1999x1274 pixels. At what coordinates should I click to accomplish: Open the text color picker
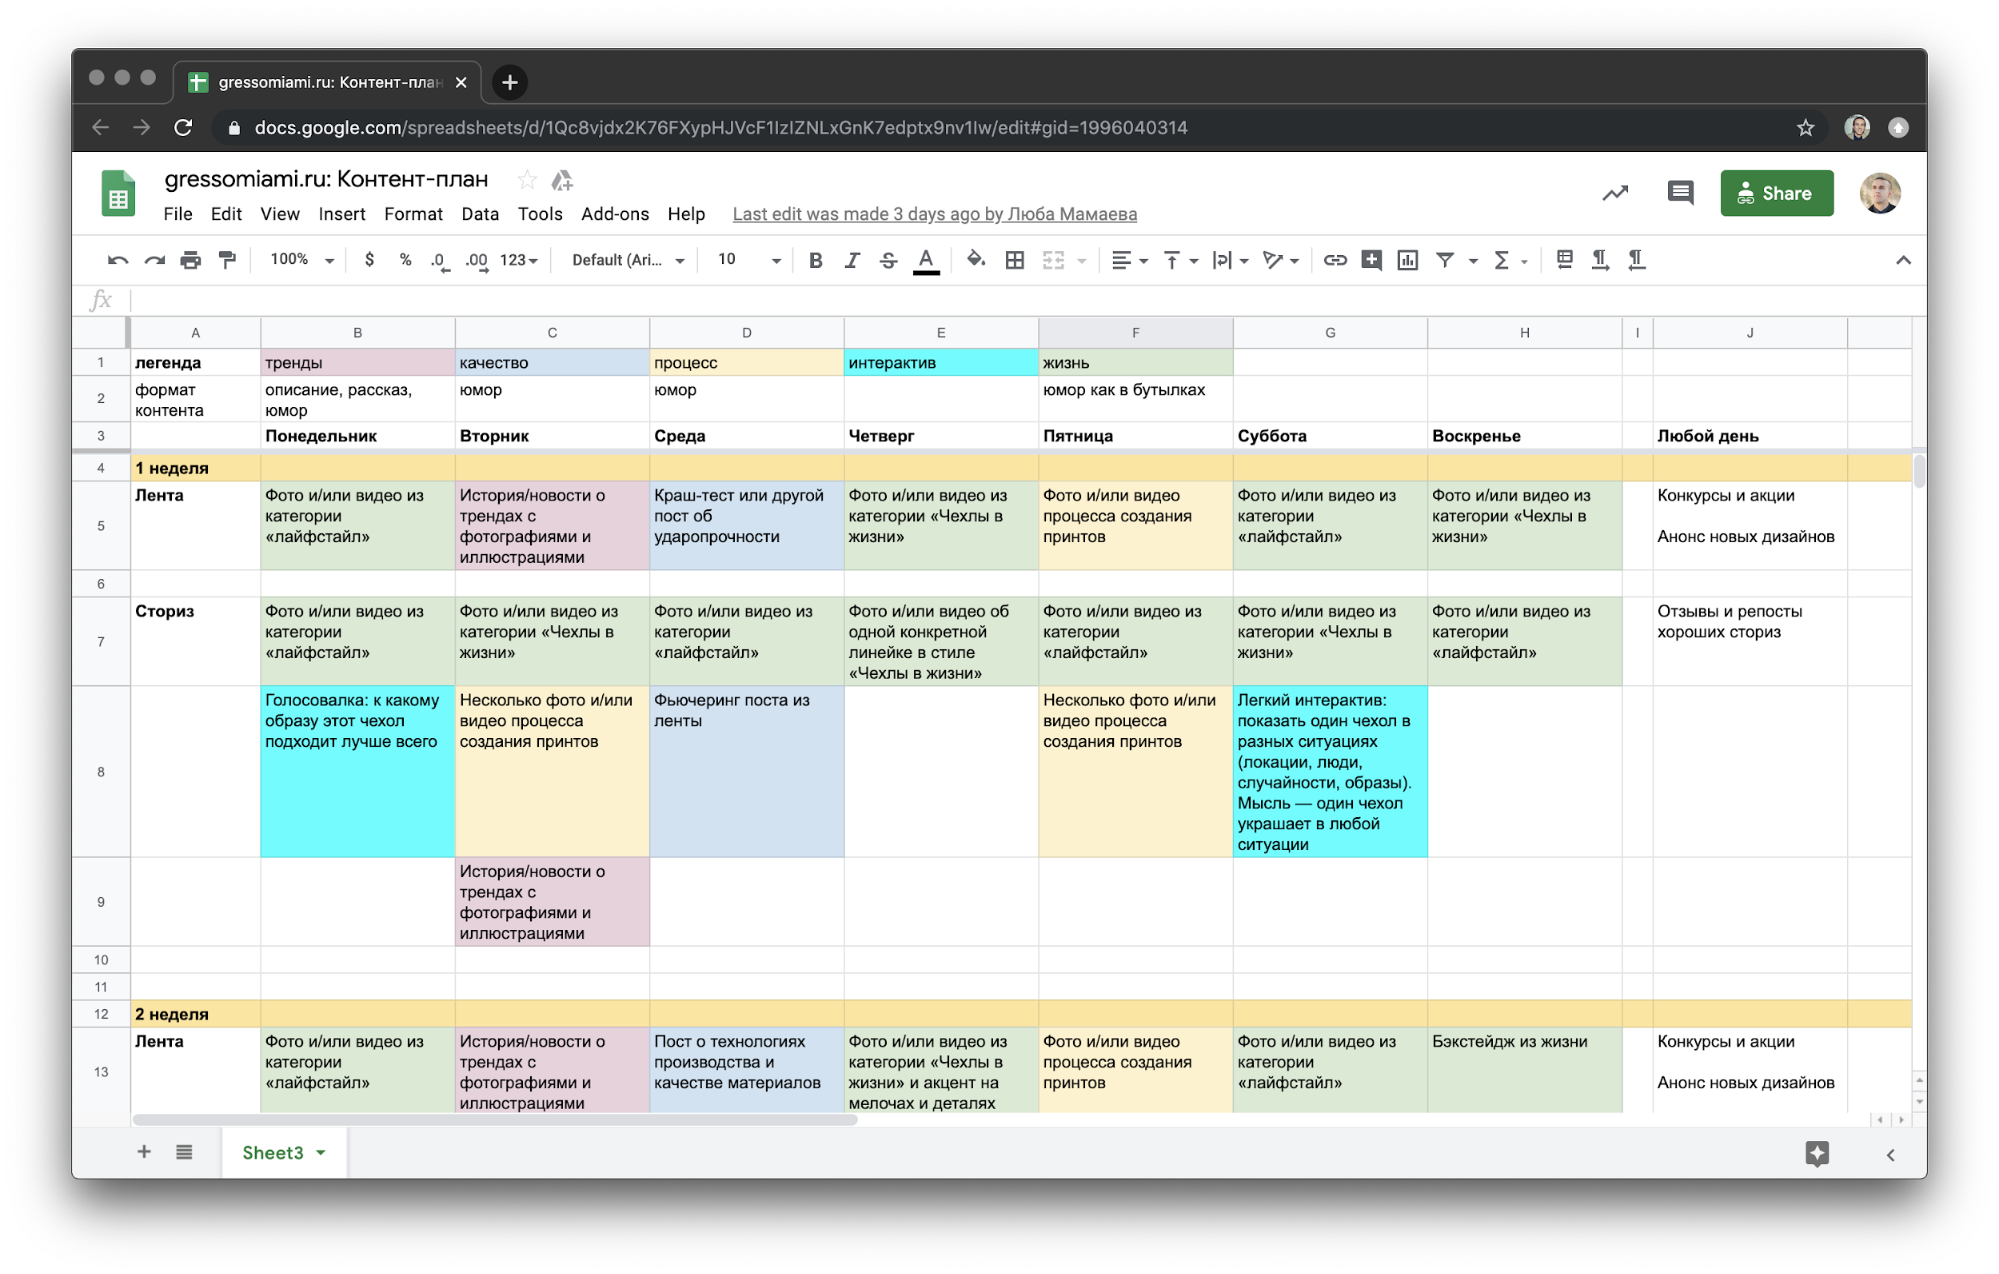926,260
